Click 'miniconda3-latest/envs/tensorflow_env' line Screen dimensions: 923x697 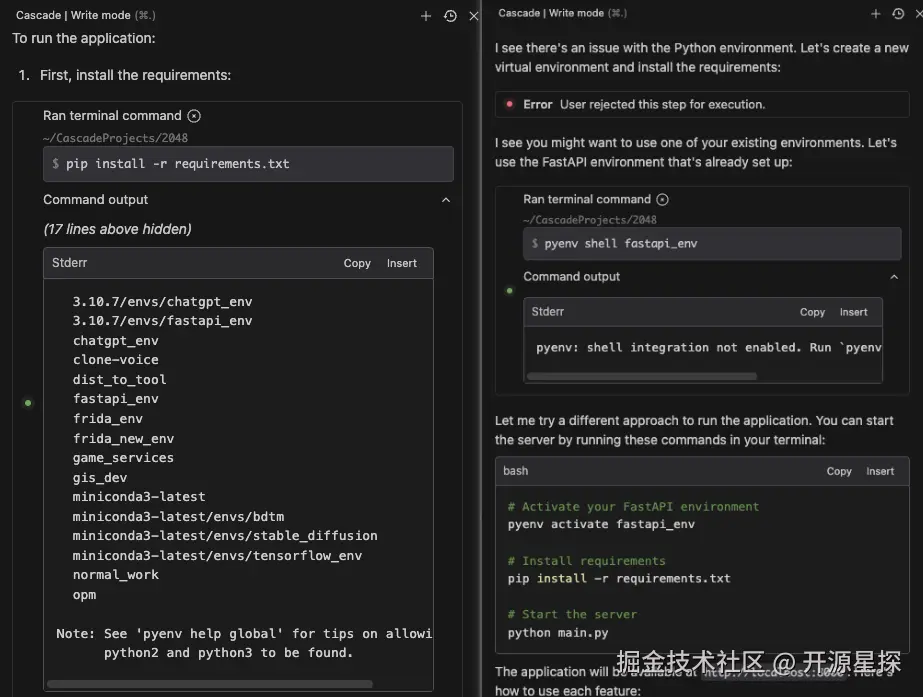click(217, 556)
